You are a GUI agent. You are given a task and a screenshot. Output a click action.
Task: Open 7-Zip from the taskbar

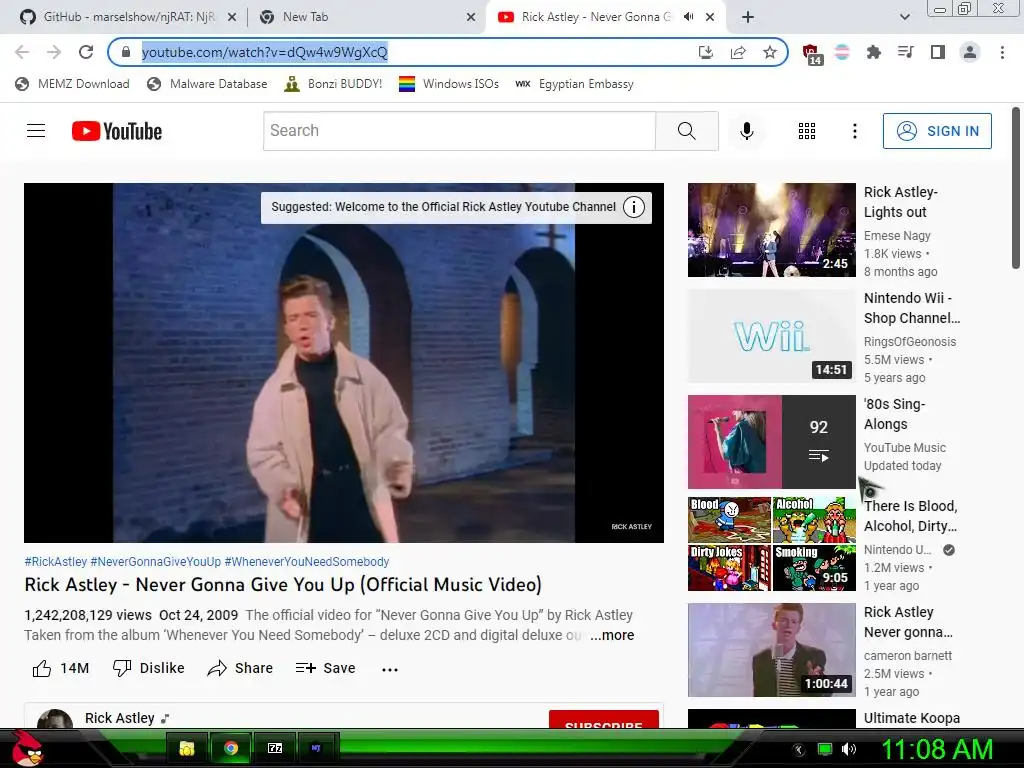(x=275, y=748)
